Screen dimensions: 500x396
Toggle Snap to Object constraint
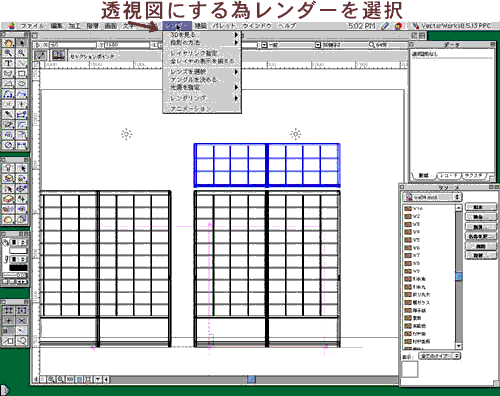click(x=22, y=310)
